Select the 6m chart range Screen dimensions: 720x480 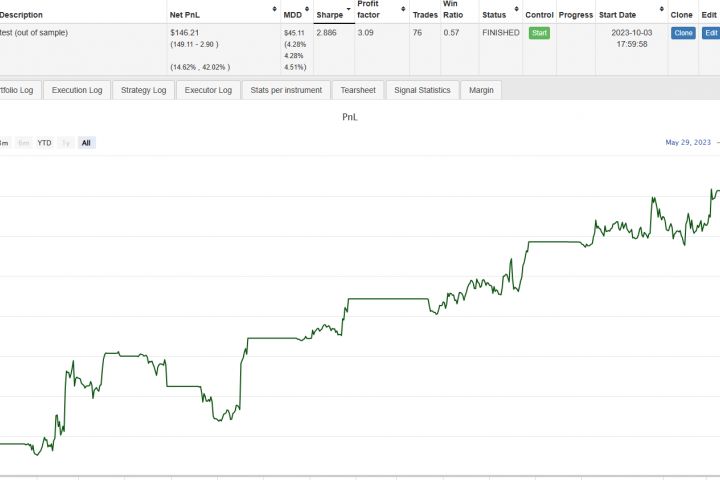[23, 143]
